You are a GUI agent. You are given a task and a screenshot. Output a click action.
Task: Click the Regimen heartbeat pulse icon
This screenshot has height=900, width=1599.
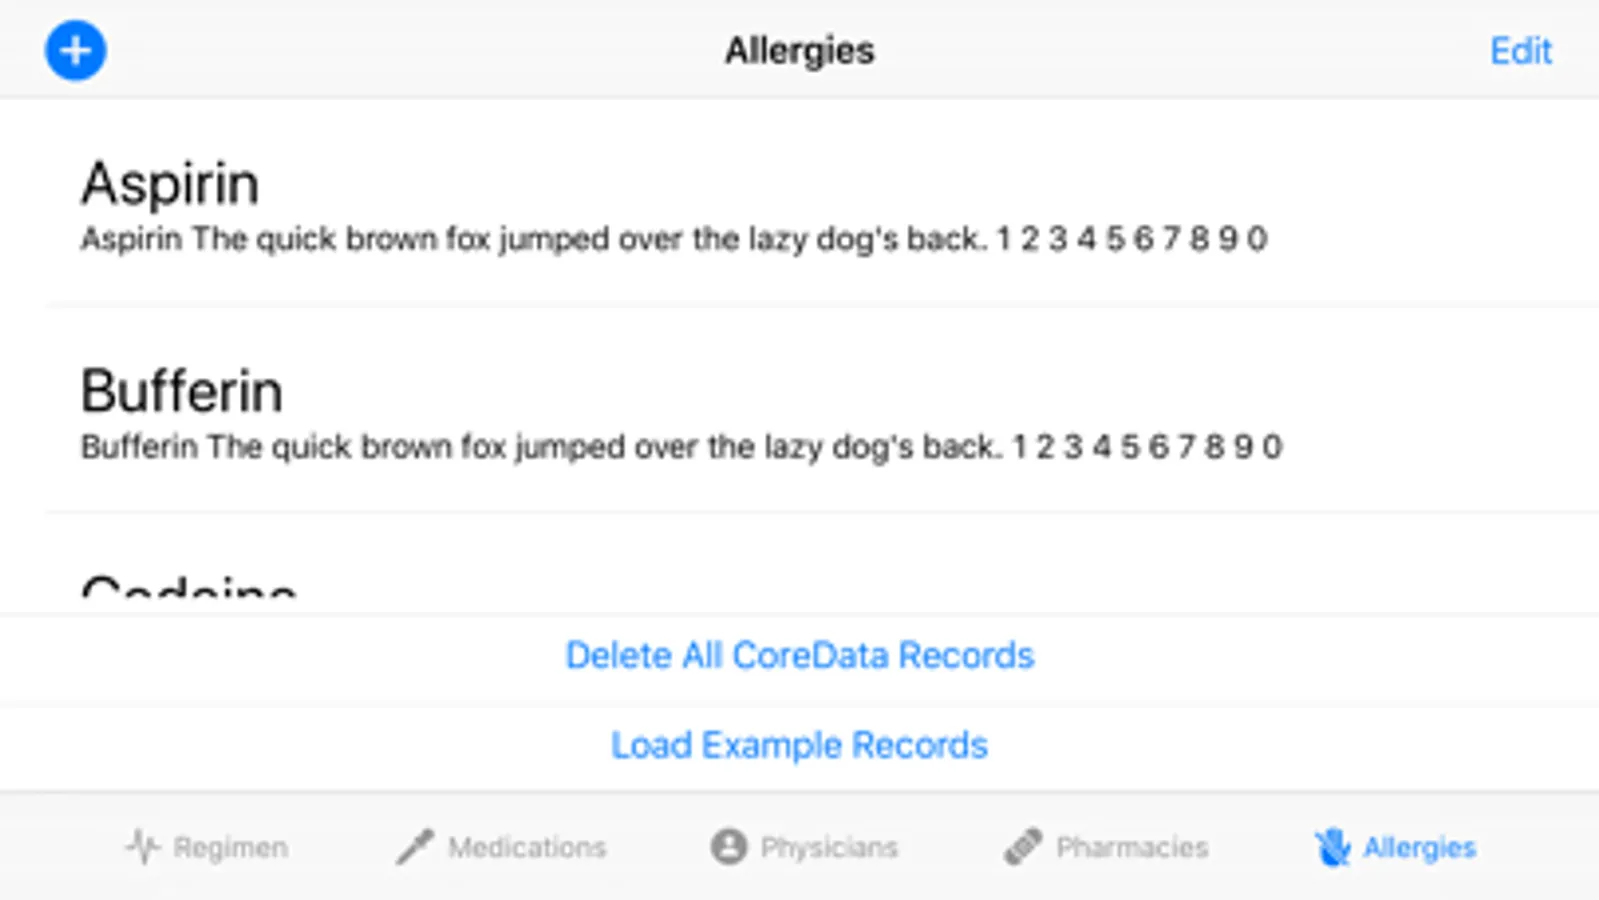coord(142,847)
